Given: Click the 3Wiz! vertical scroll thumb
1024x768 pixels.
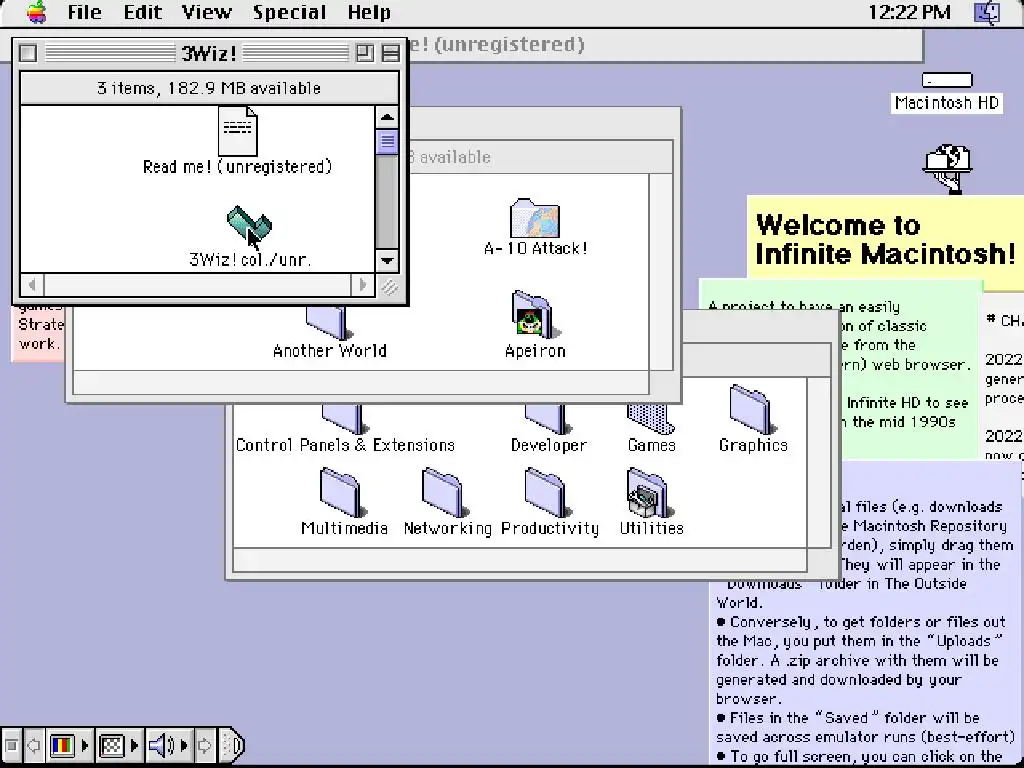Looking at the screenshot, I should pyautogui.click(x=387, y=142).
